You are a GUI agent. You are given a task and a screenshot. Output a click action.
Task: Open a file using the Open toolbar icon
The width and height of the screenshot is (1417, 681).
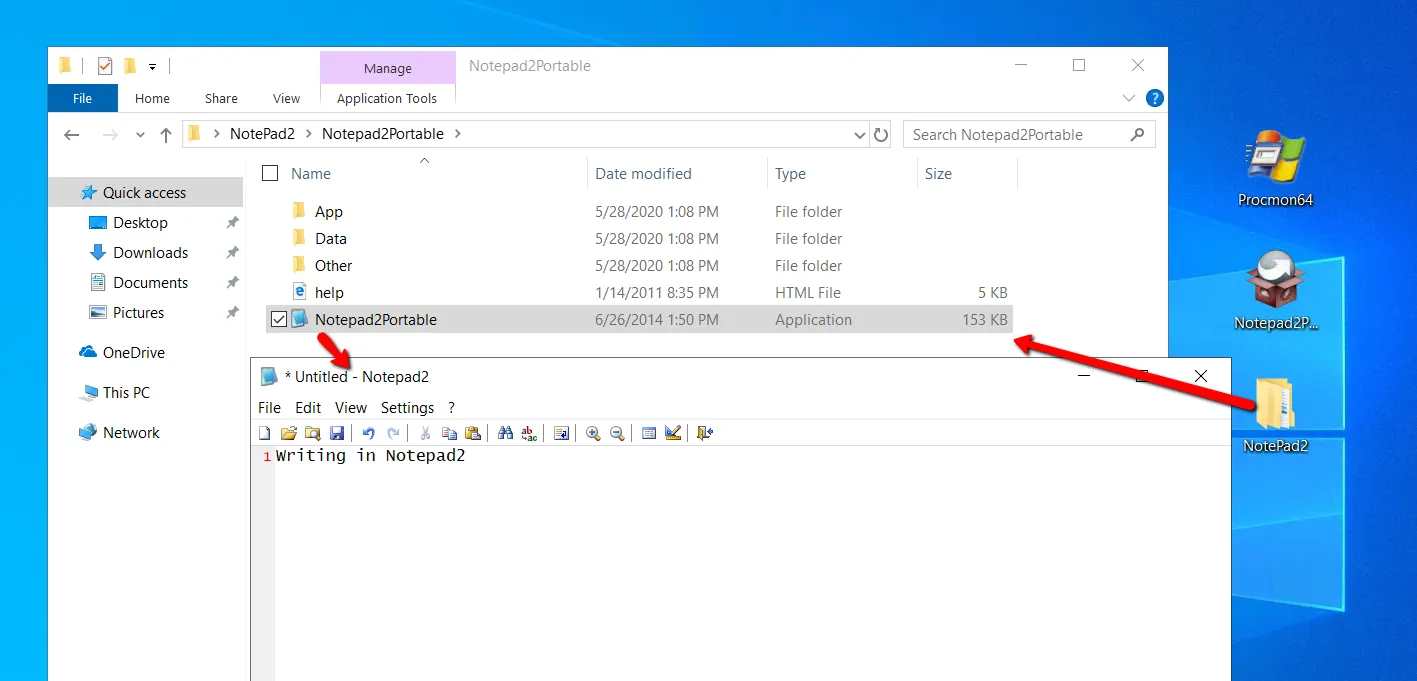click(289, 432)
